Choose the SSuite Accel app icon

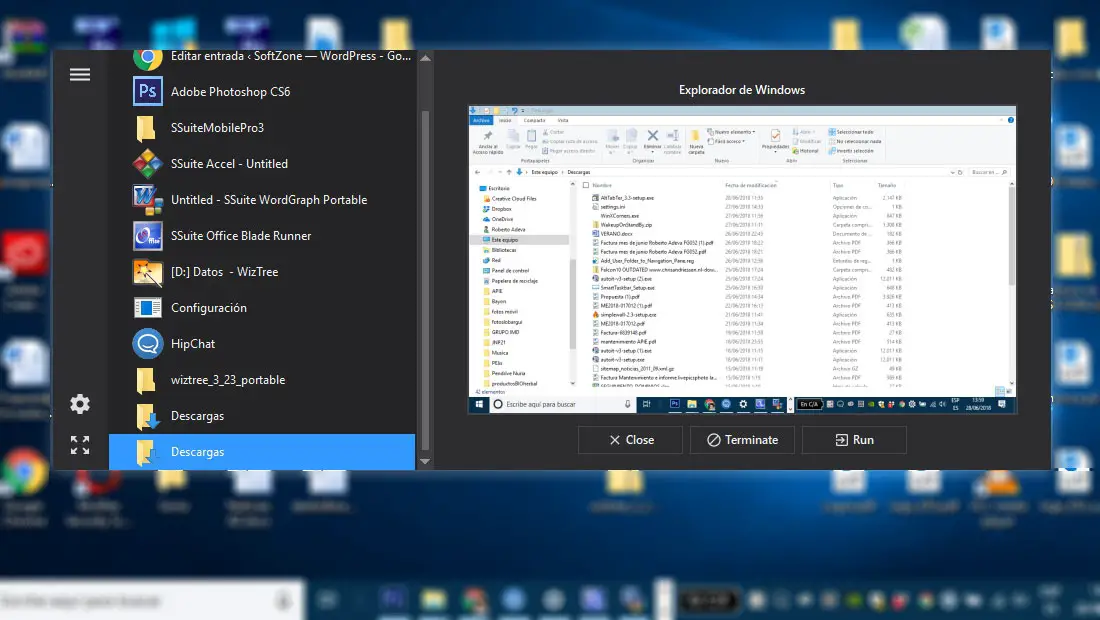[148, 164]
